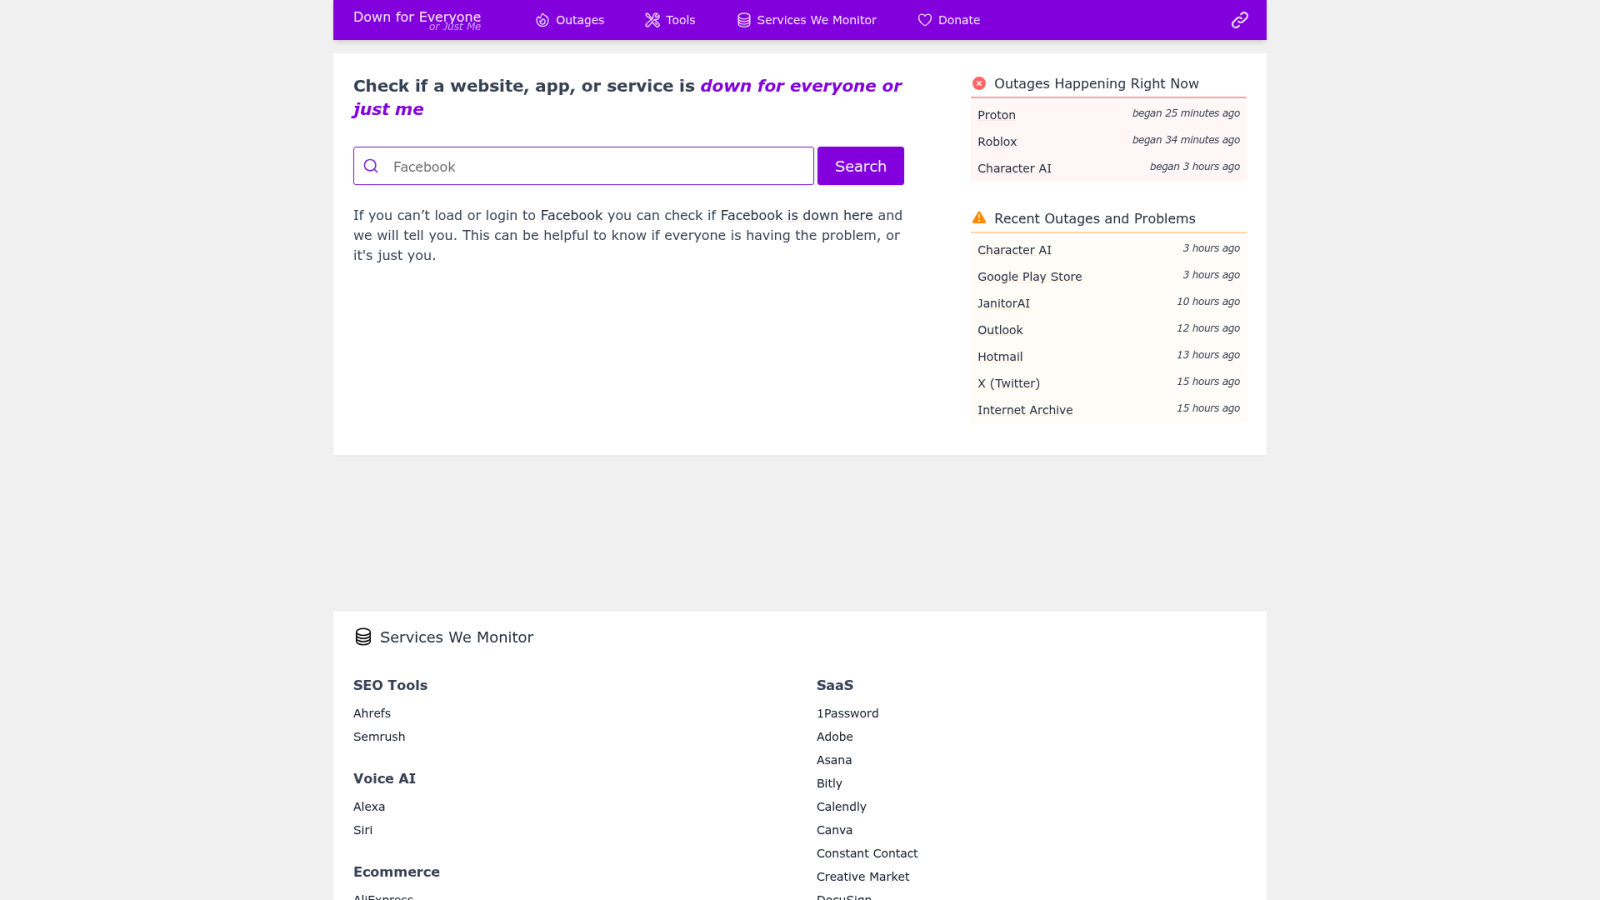The width and height of the screenshot is (1600, 900).
Task: Click the Constant Contact link
Action: click(x=867, y=854)
